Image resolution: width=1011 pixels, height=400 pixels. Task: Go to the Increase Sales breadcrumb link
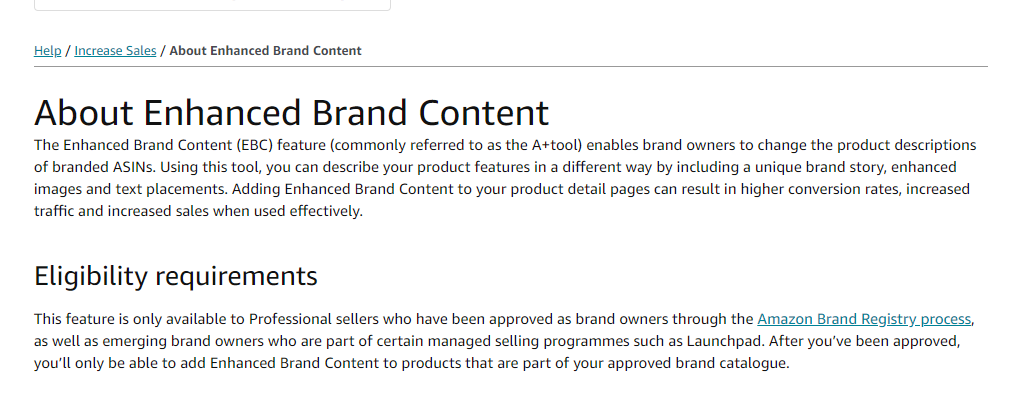(x=115, y=50)
